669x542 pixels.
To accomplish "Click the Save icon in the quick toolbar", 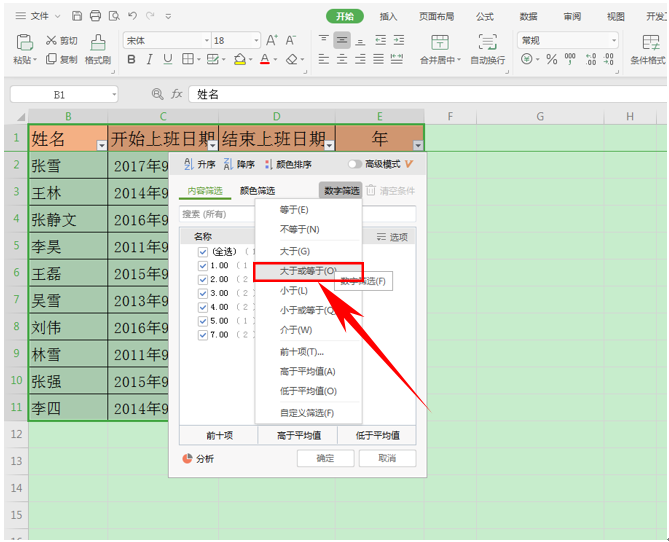I will [77, 16].
